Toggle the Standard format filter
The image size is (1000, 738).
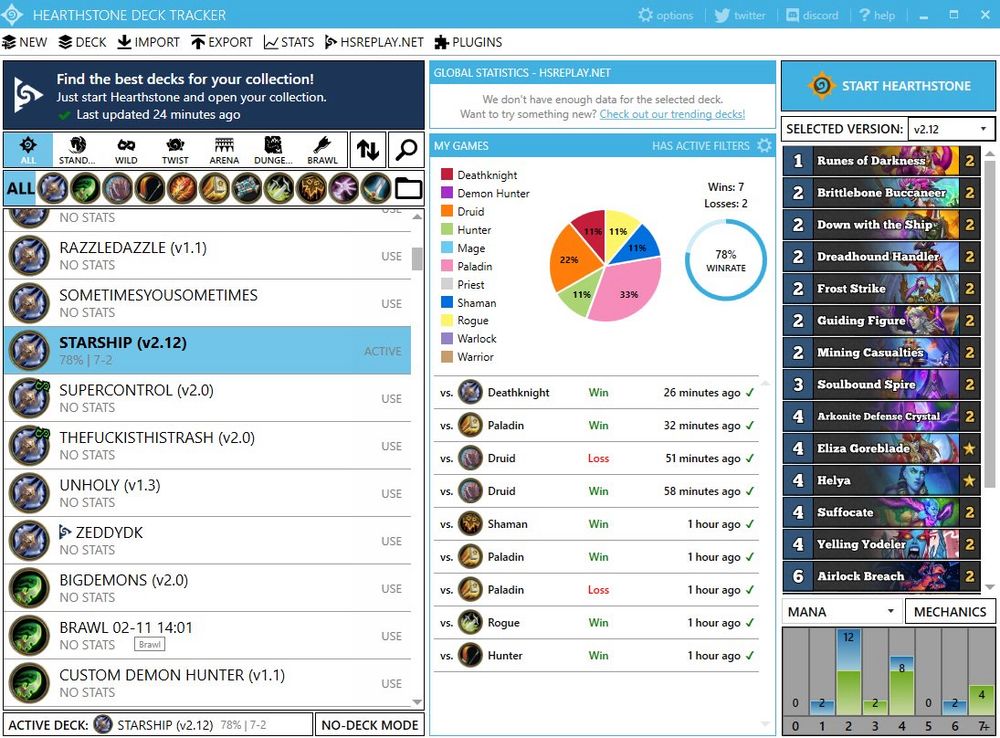tap(77, 150)
